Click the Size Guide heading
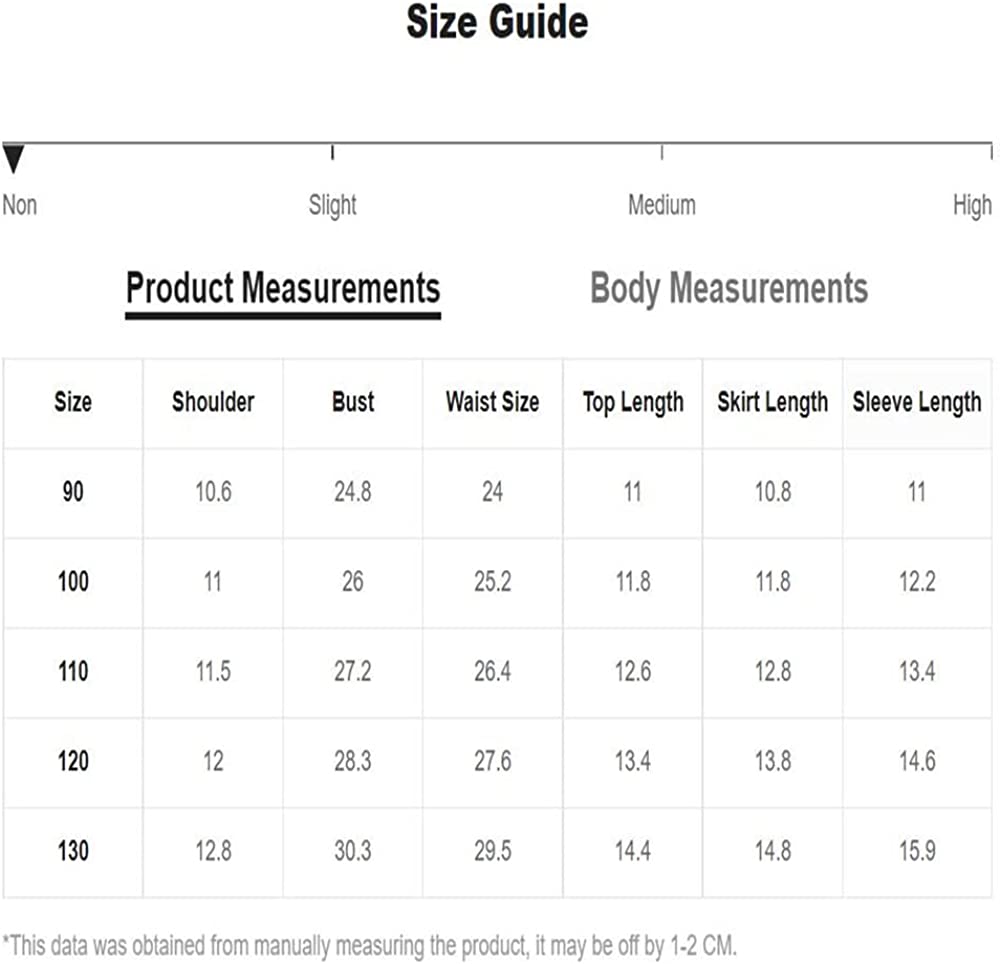This screenshot has width=1000, height=964. [x=497, y=22]
